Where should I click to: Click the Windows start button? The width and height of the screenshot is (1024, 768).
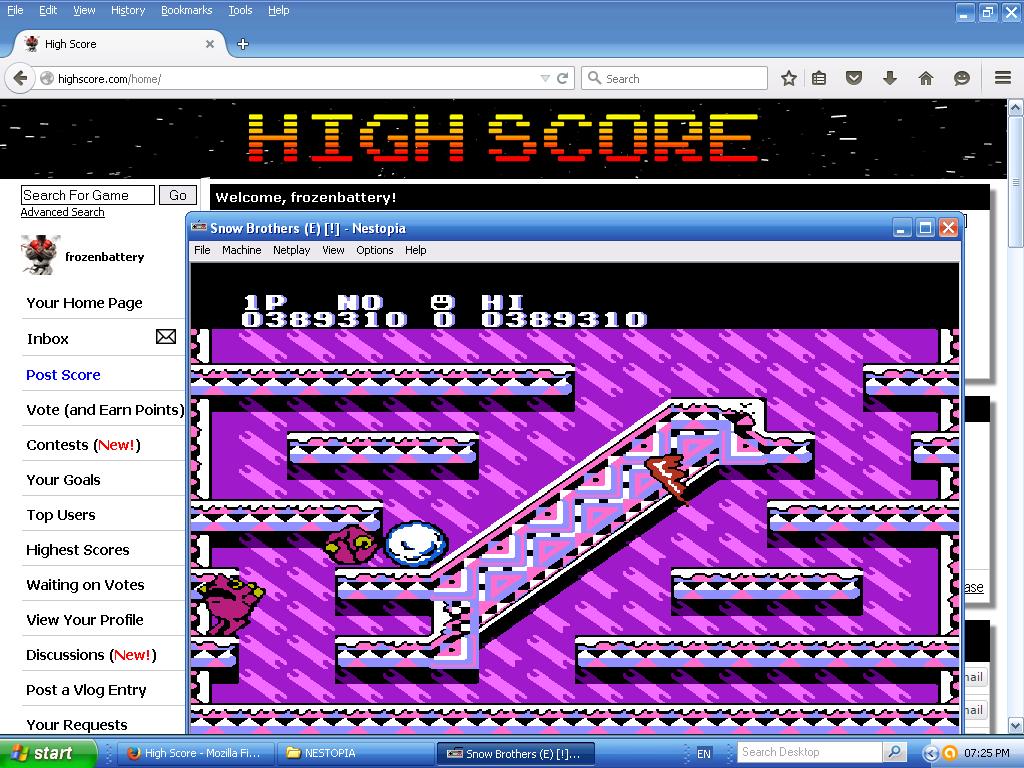(x=48, y=753)
